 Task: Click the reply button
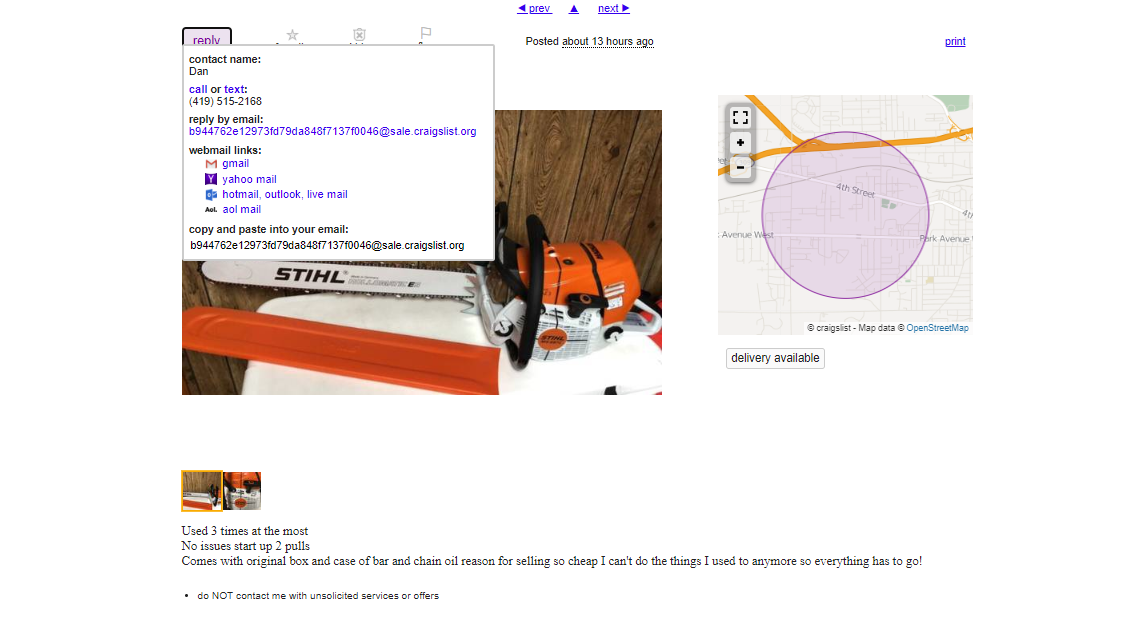(207, 38)
